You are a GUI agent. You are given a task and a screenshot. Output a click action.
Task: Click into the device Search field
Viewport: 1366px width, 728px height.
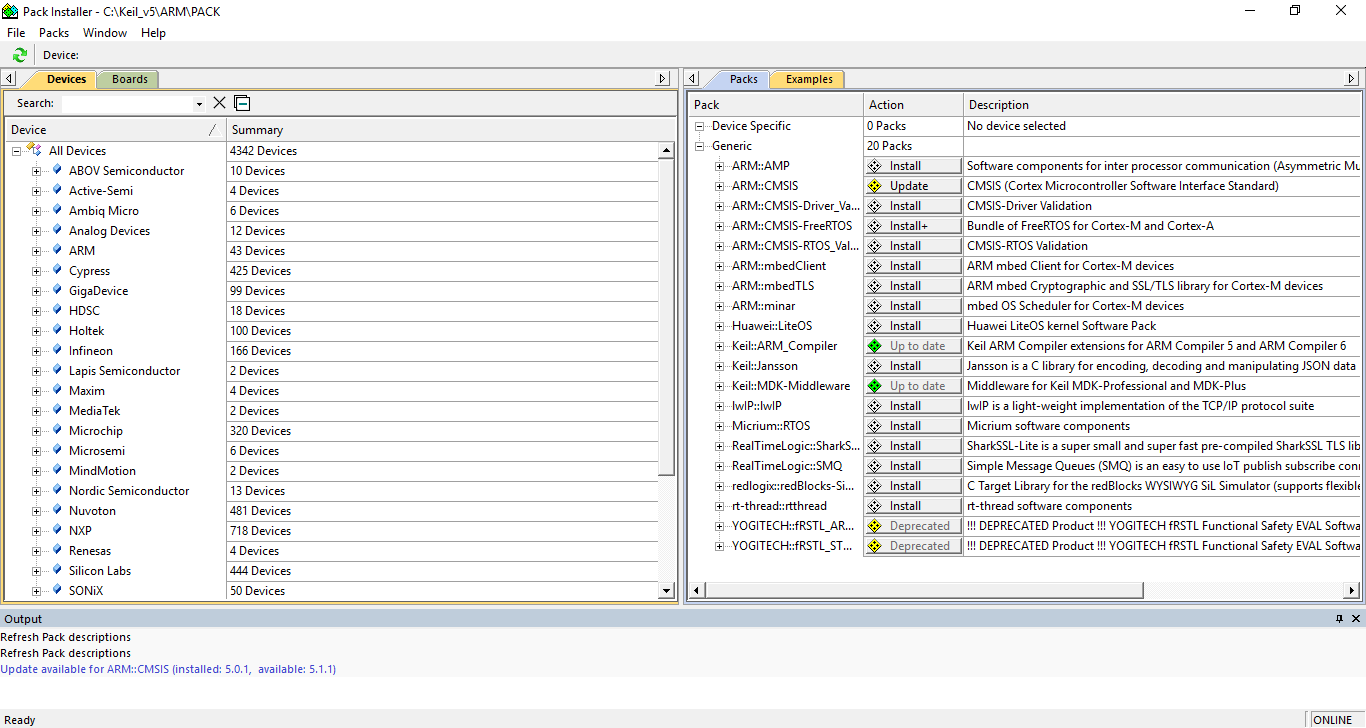127,104
